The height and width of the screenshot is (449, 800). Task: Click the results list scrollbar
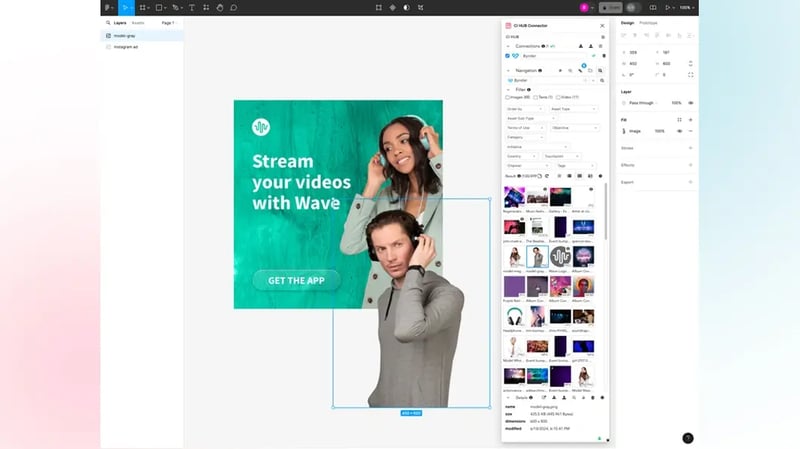(x=606, y=212)
